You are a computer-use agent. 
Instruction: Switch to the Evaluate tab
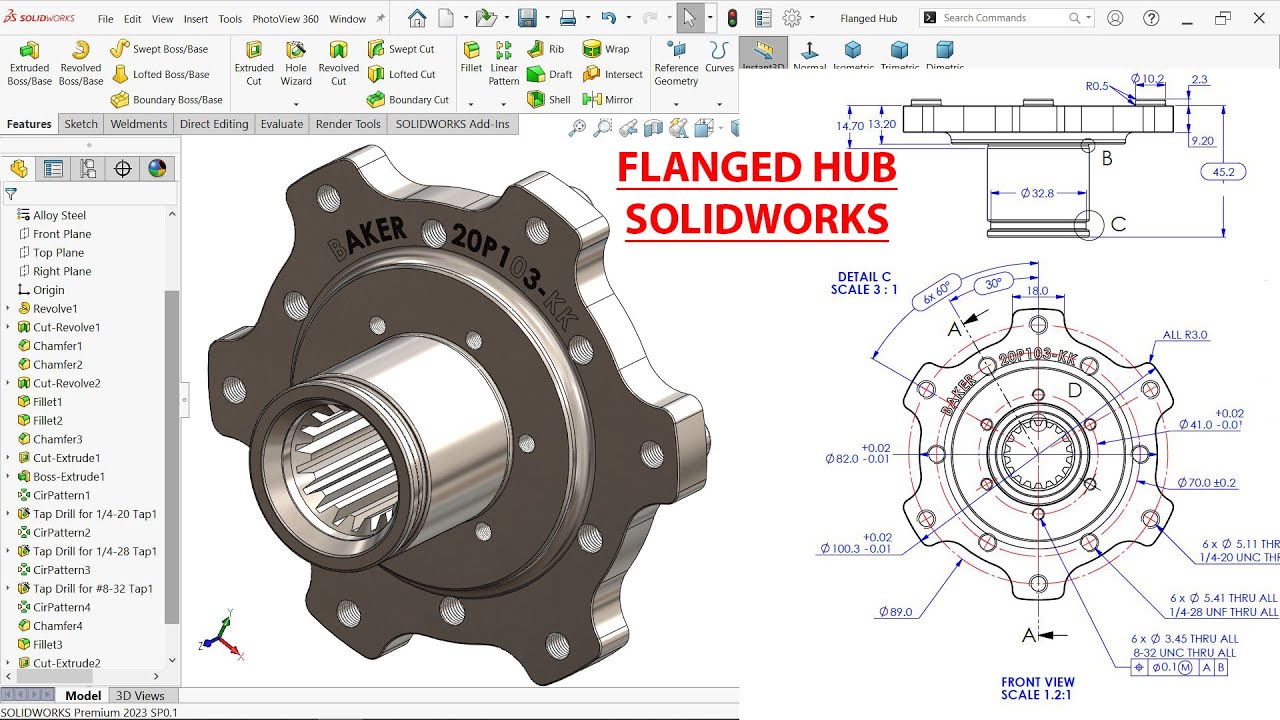click(282, 124)
